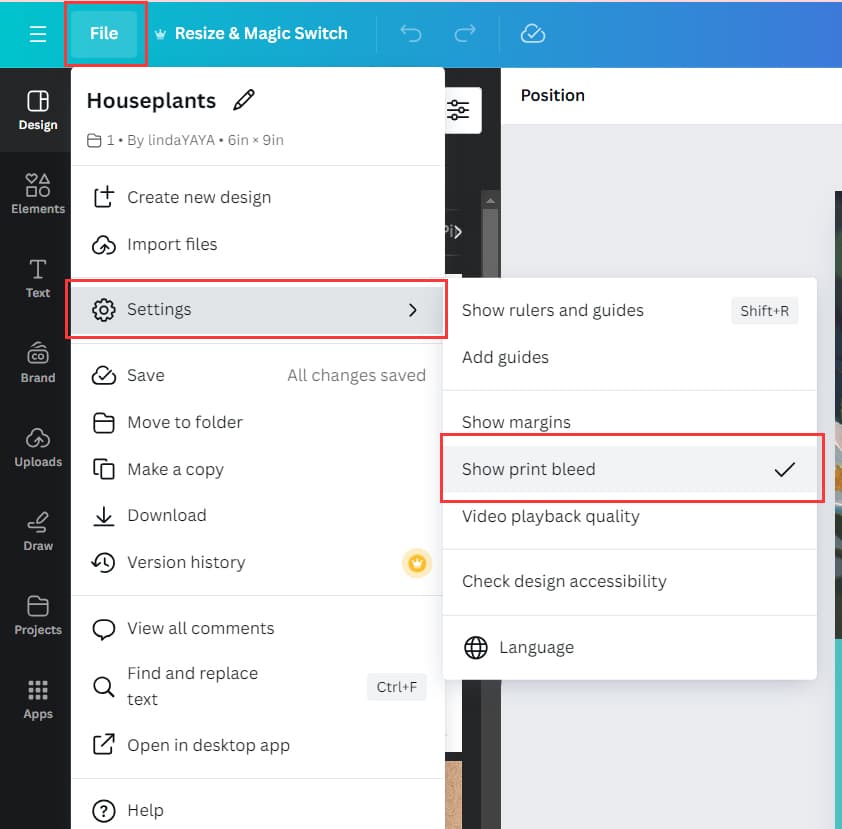Viewport: 842px width, 829px height.
Task: Click pencil icon to rename Houseplants
Action: 244,100
